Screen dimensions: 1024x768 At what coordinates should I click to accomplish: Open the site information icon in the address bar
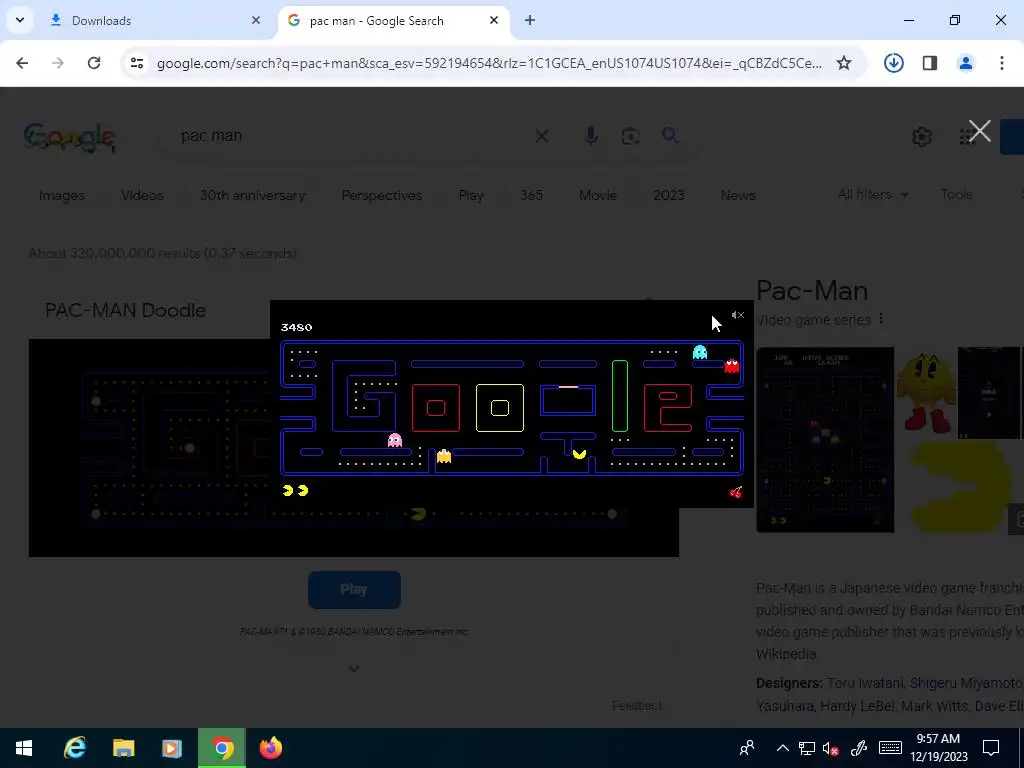coord(137,63)
